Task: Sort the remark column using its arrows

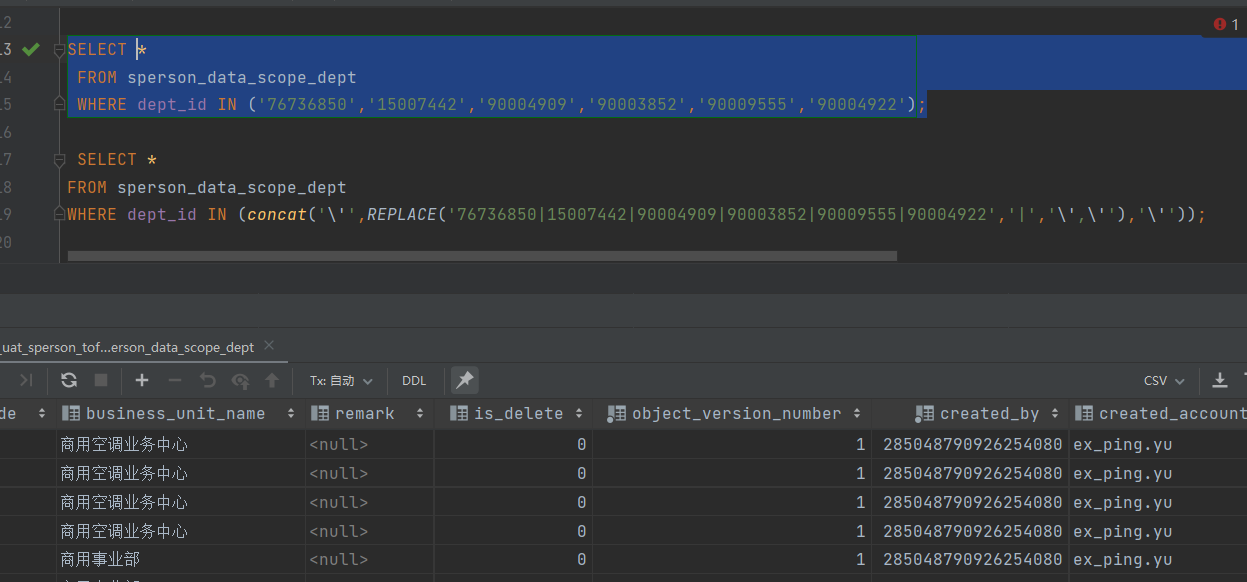Action: [420, 413]
